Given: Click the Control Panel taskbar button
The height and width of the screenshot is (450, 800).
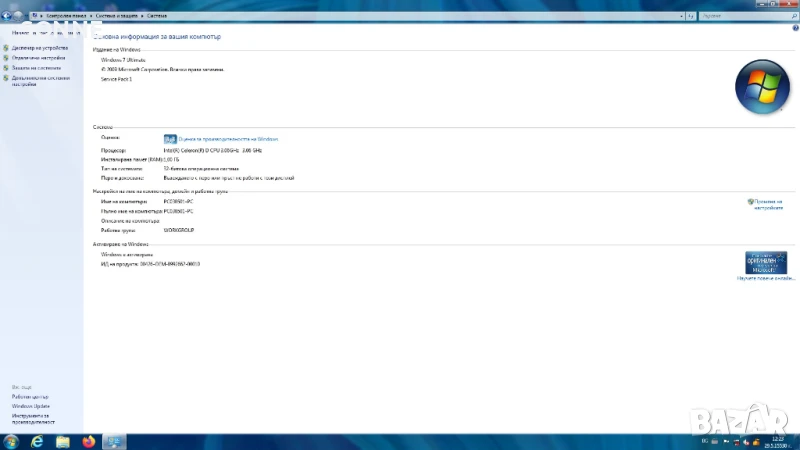Looking at the screenshot, I should pyautogui.click(x=115, y=441).
